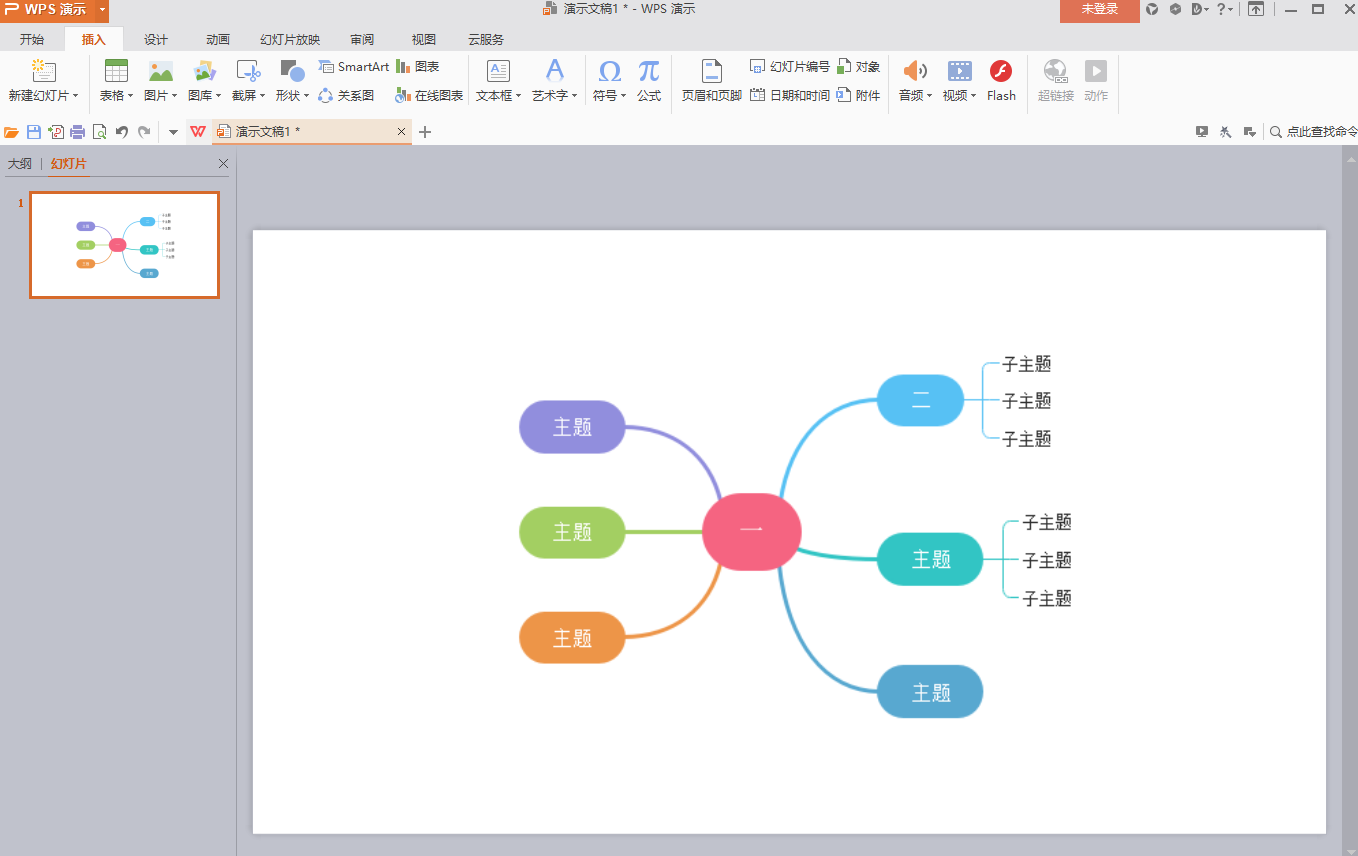Select the orange 主题 node

573,638
